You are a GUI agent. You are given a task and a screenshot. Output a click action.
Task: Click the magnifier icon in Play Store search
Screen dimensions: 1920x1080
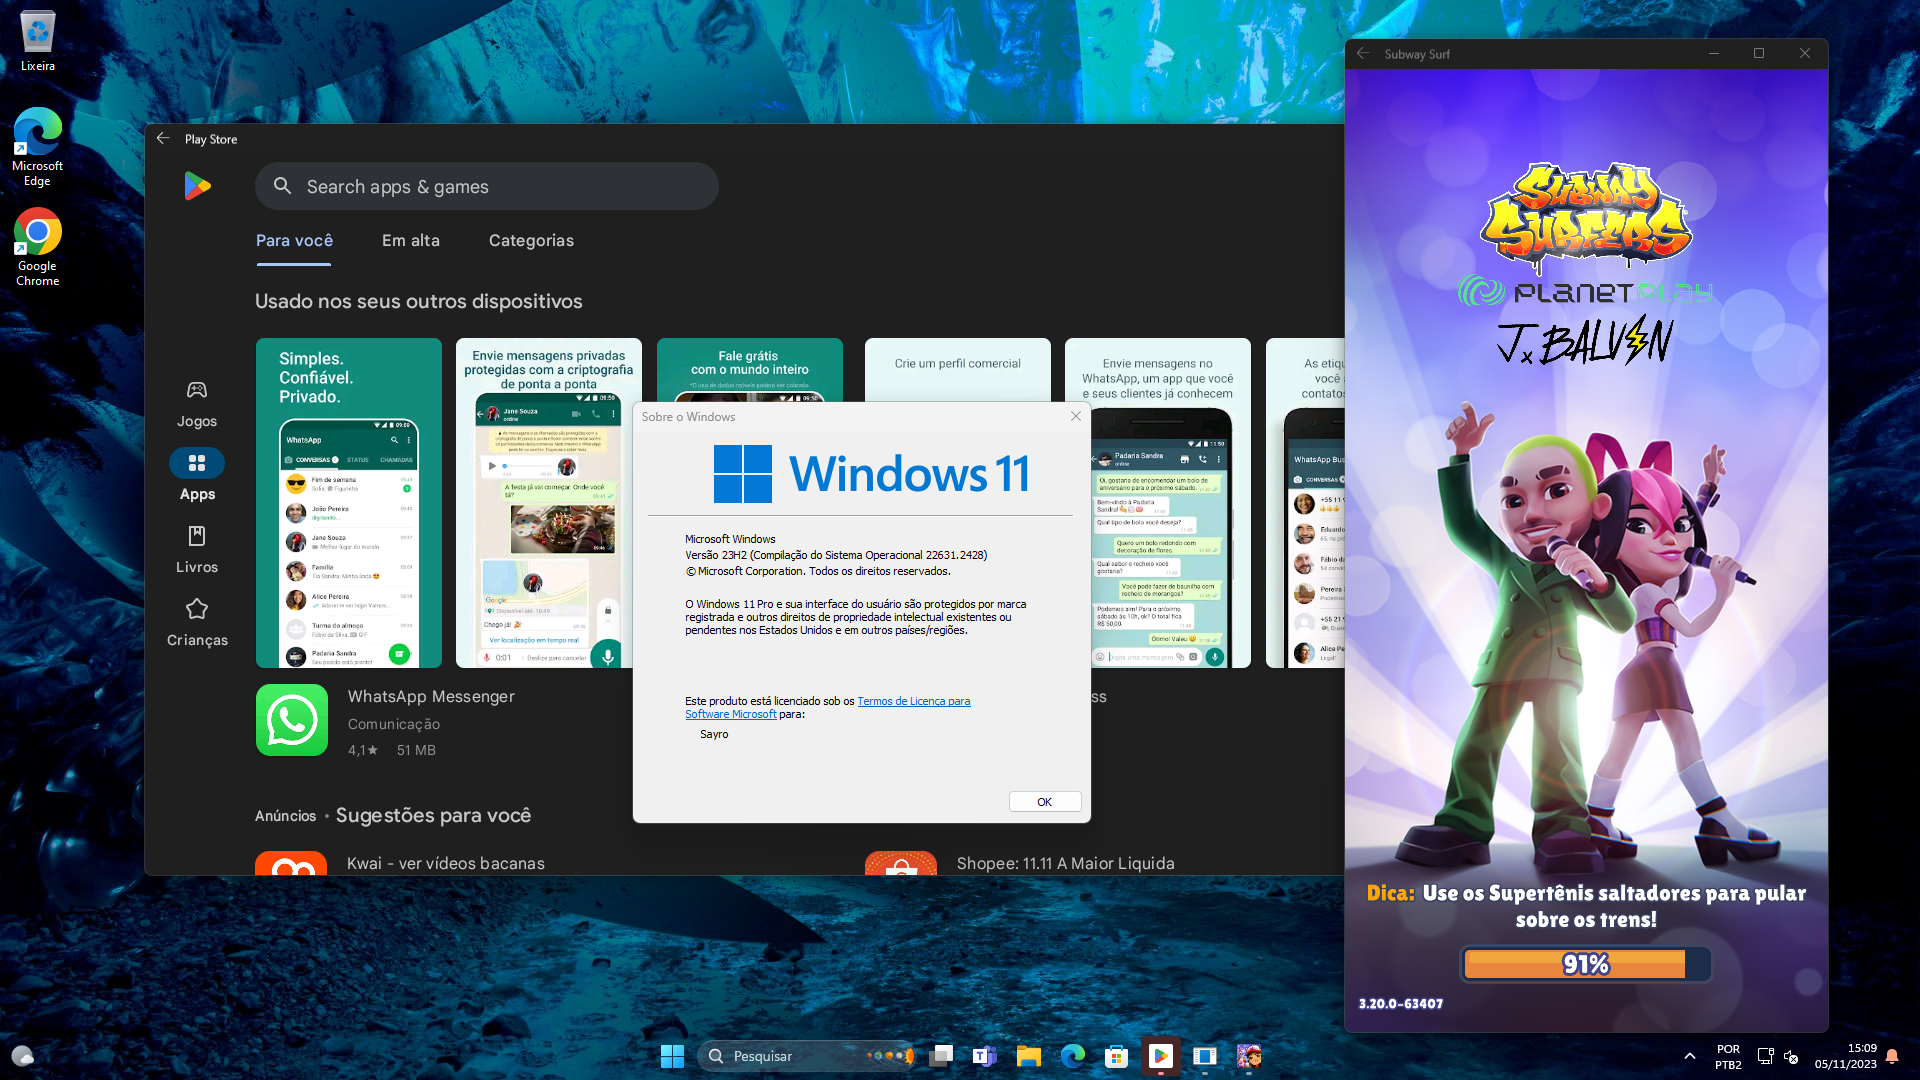pyautogui.click(x=282, y=186)
